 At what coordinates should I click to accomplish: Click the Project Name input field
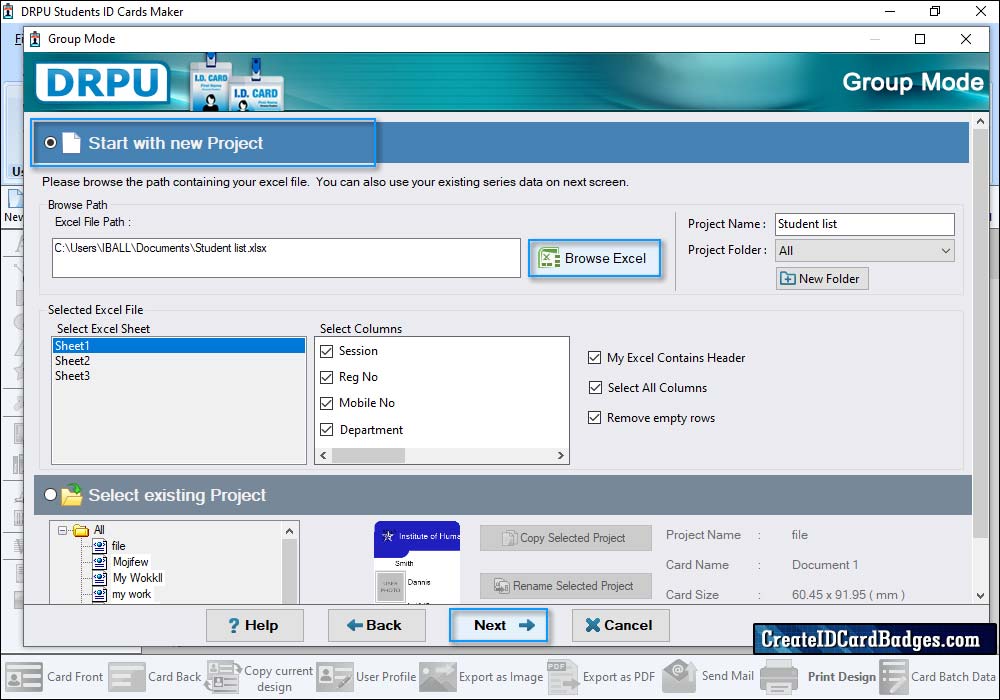pyautogui.click(x=864, y=224)
